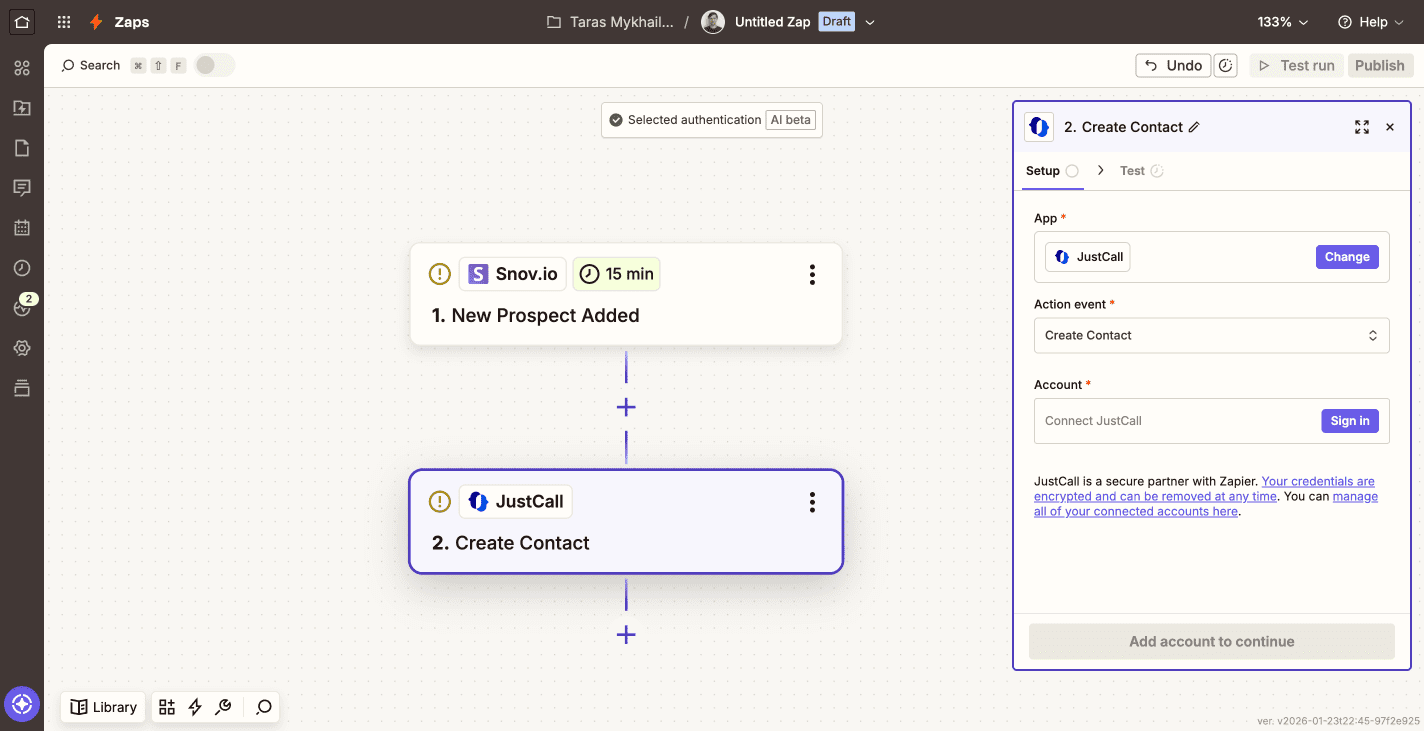This screenshot has height=731, width=1424.
Task: Open 'manage all of your connected accounts' link
Action: tap(1355, 497)
